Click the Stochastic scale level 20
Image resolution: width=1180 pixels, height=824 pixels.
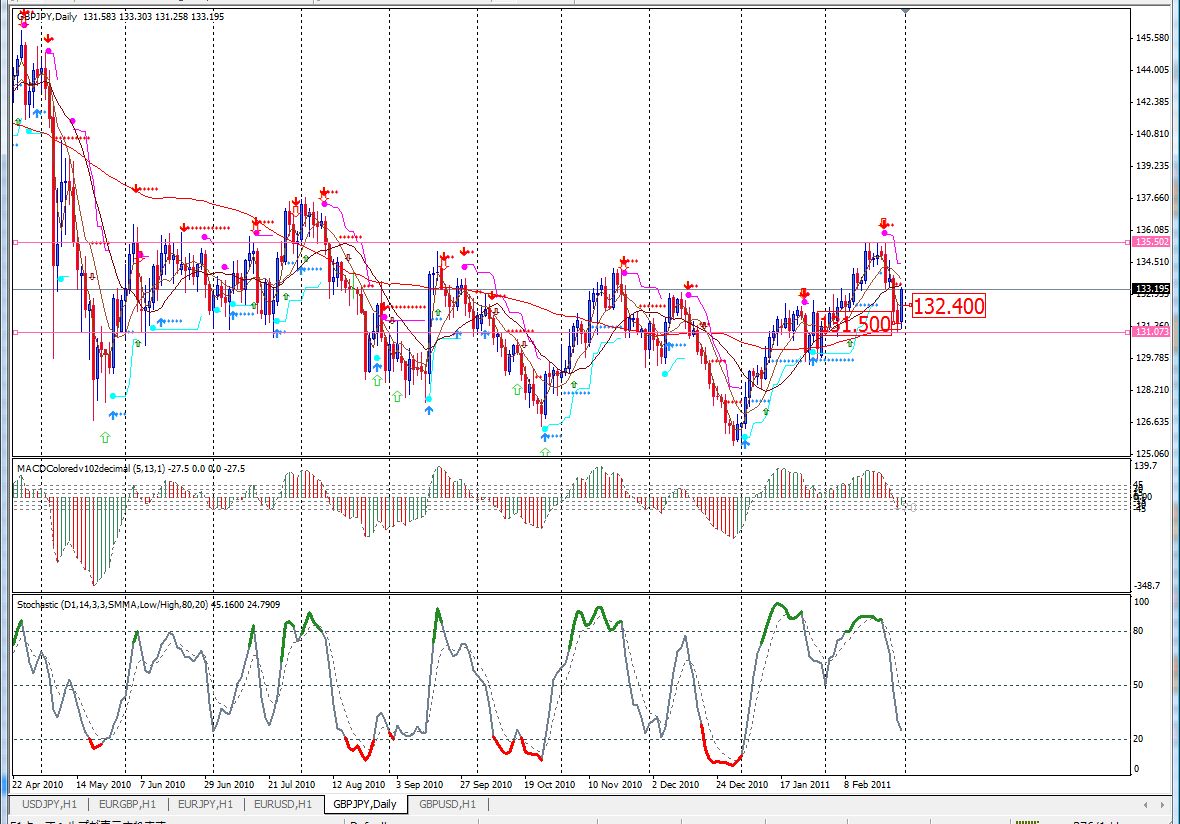point(1138,739)
